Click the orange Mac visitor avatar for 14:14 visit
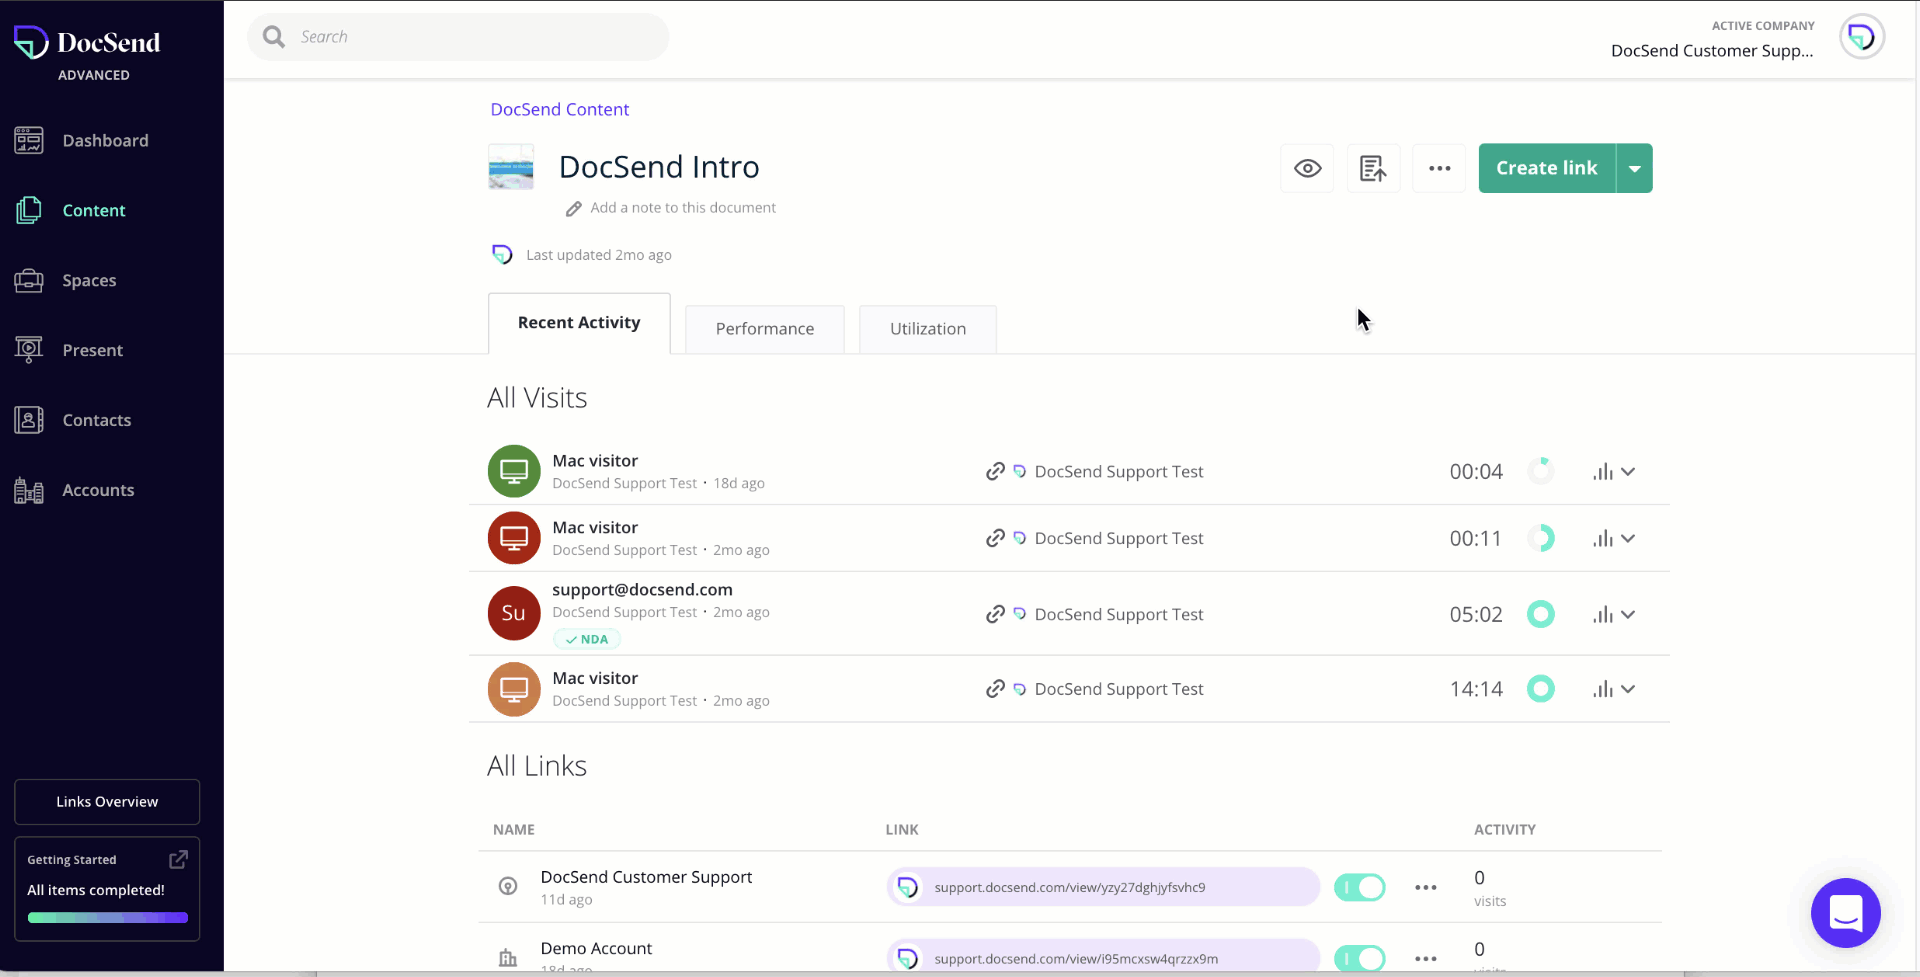1920x977 pixels. pyautogui.click(x=514, y=689)
